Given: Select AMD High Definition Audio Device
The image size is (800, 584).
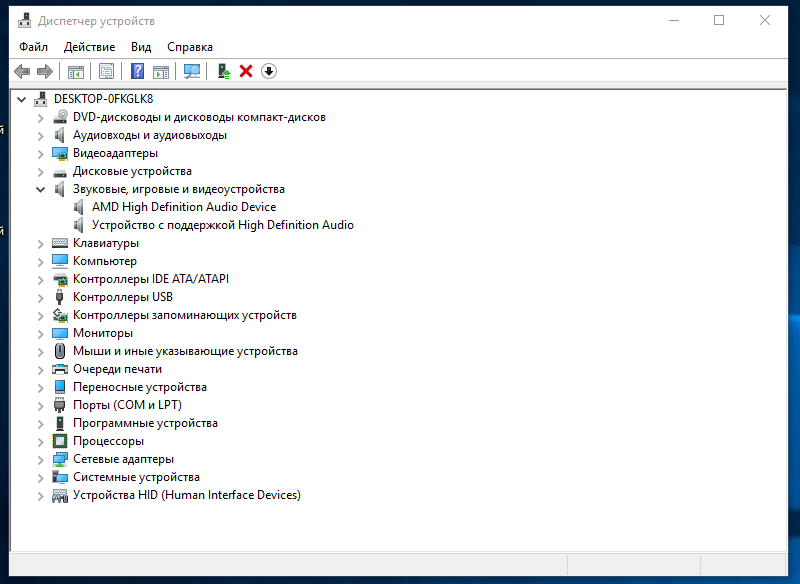Looking at the screenshot, I should click(183, 207).
